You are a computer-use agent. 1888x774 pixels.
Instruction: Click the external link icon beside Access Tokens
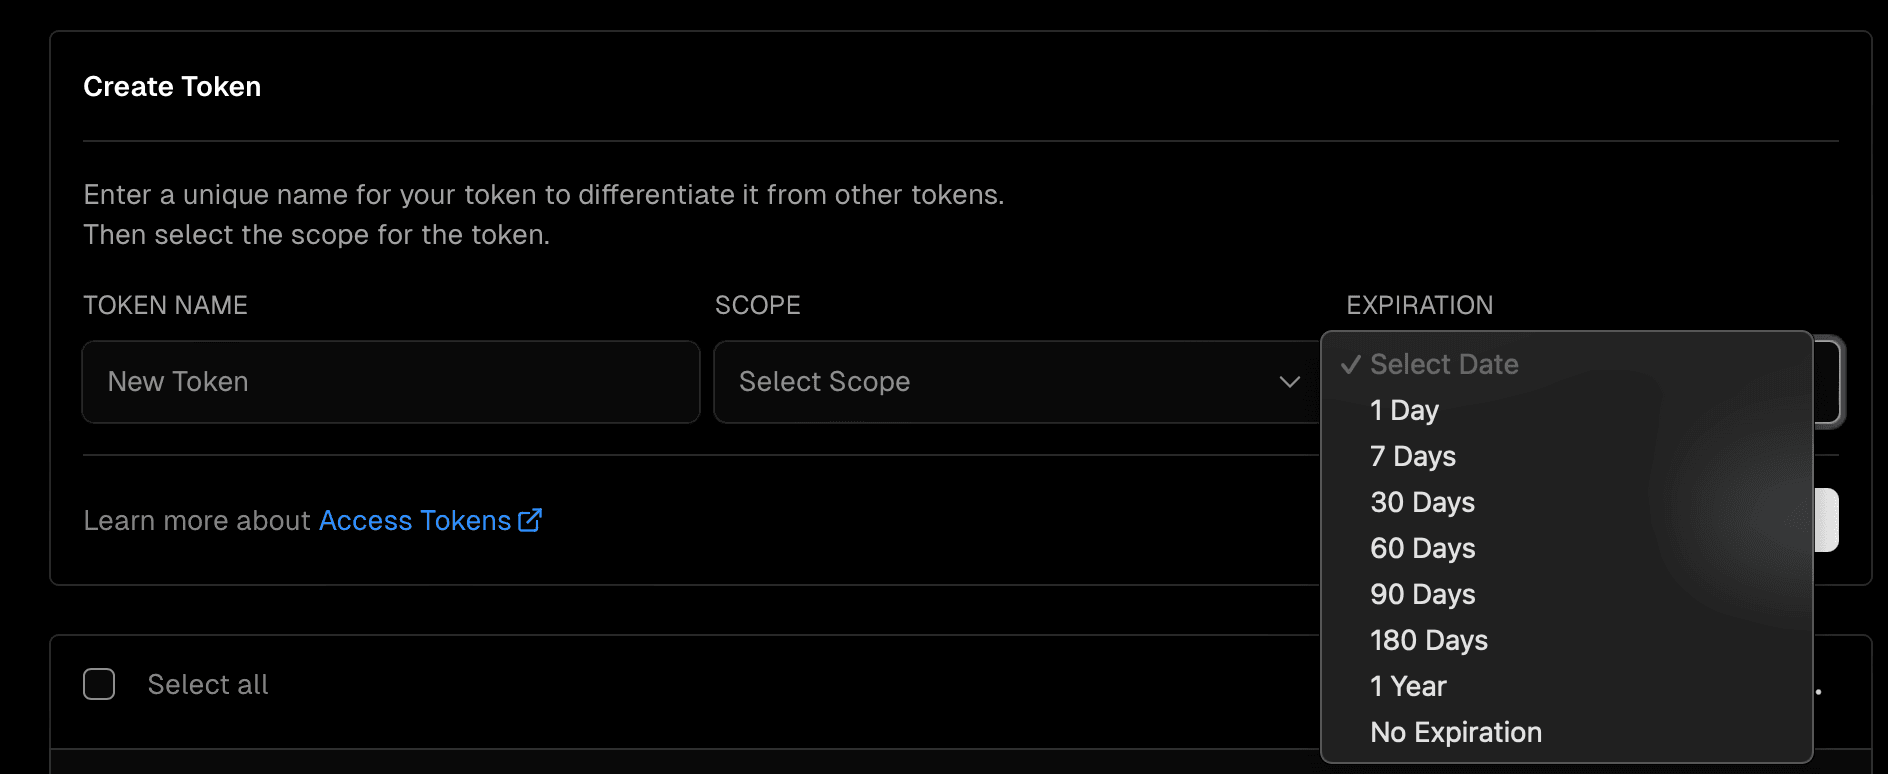click(x=530, y=520)
